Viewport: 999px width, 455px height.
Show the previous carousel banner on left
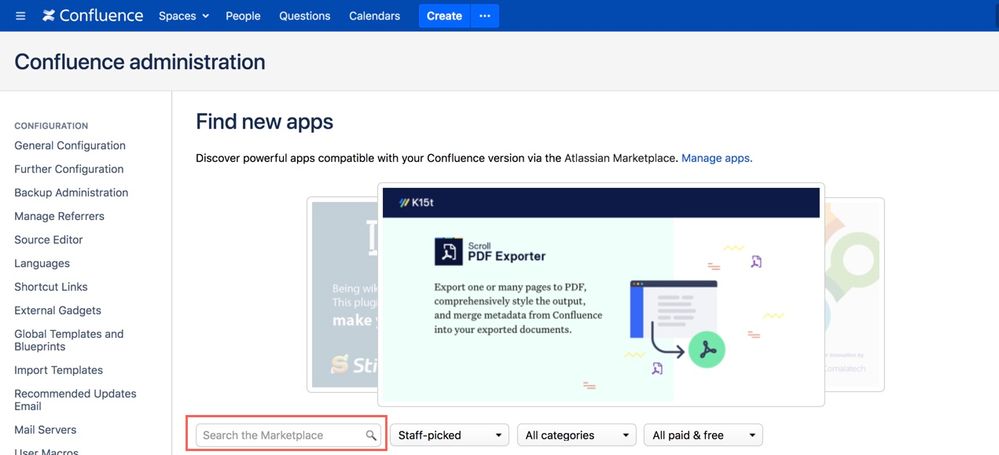[x=341, y=294]
